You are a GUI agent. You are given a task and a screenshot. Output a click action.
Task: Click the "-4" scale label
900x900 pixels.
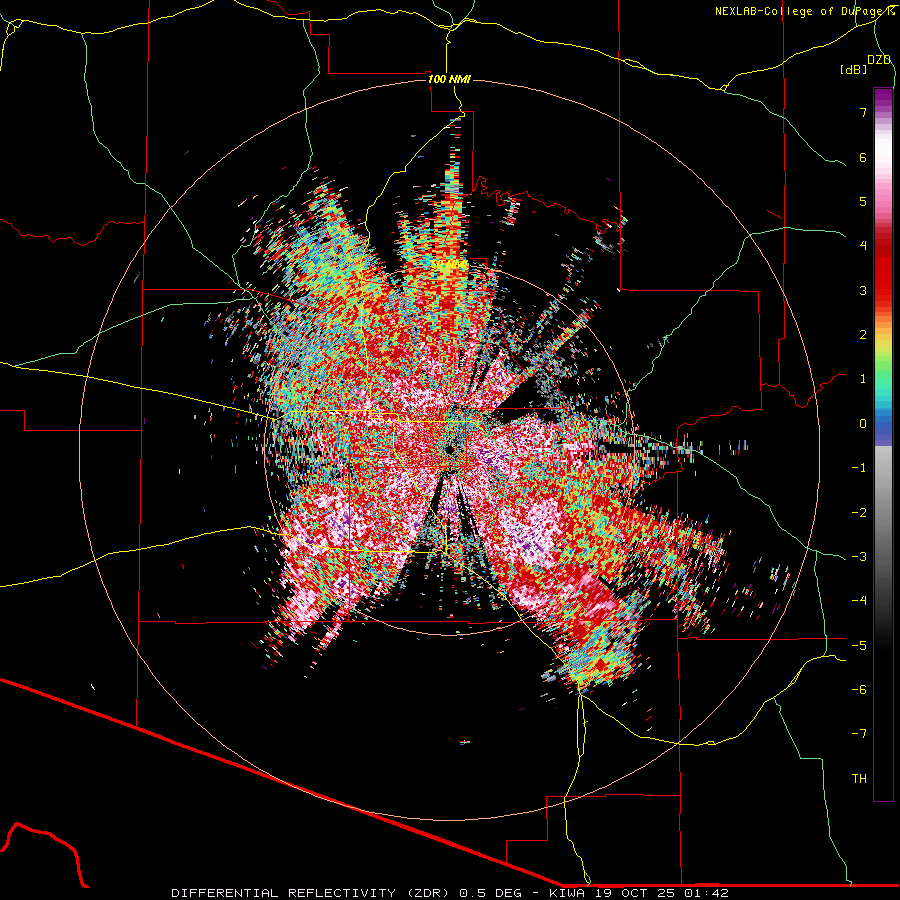859,600
